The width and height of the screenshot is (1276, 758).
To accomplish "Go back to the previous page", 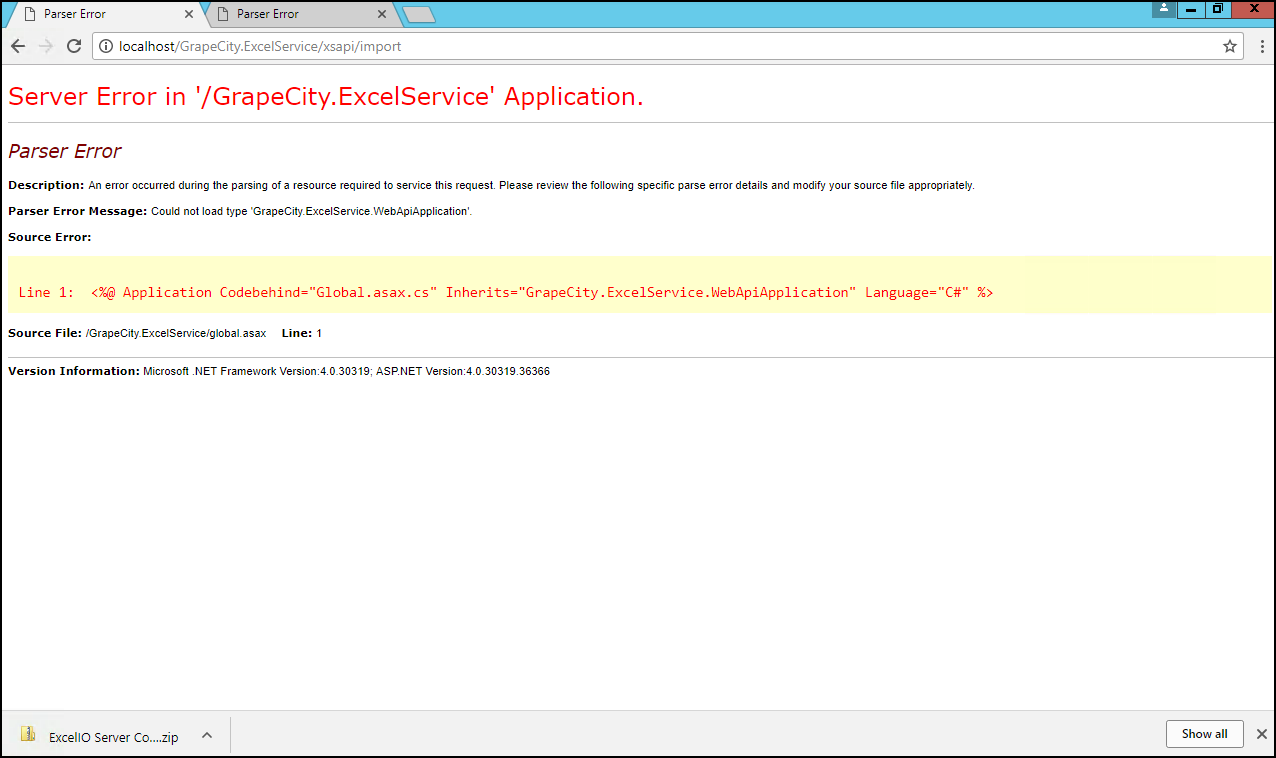I will 18,46.
